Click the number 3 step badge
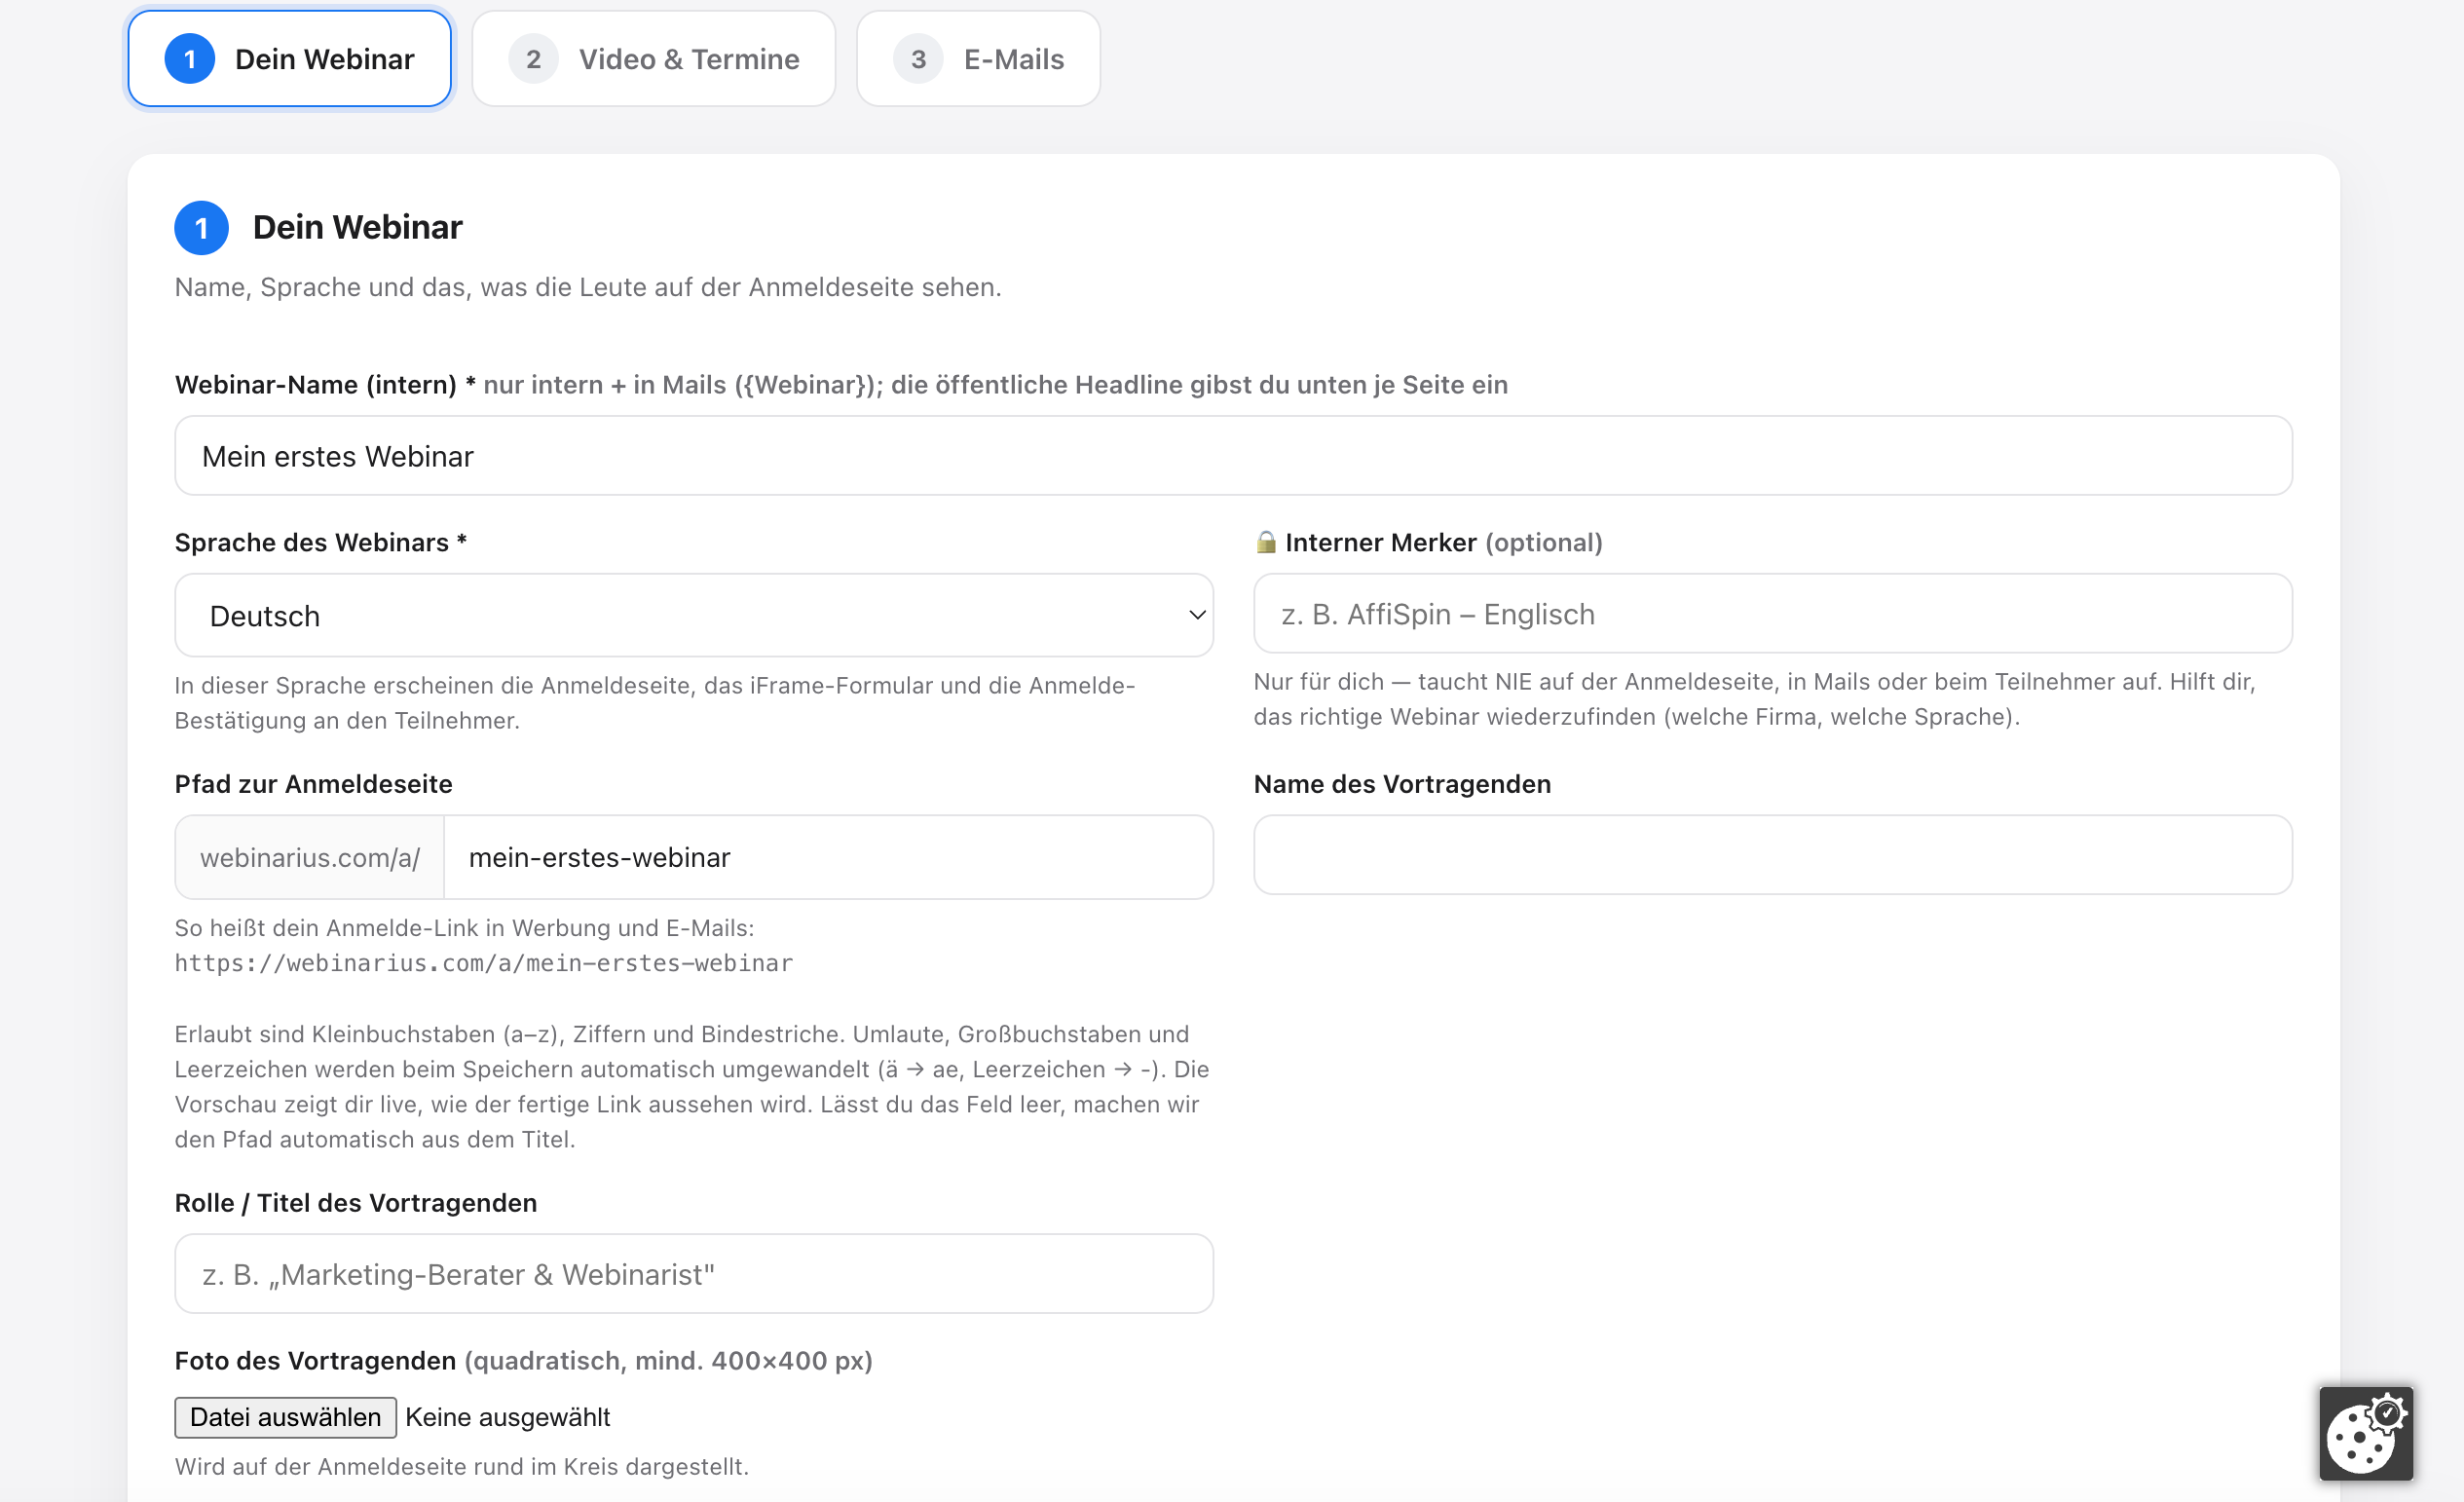Screen dimensions: 2464x1502 [918, 59]
